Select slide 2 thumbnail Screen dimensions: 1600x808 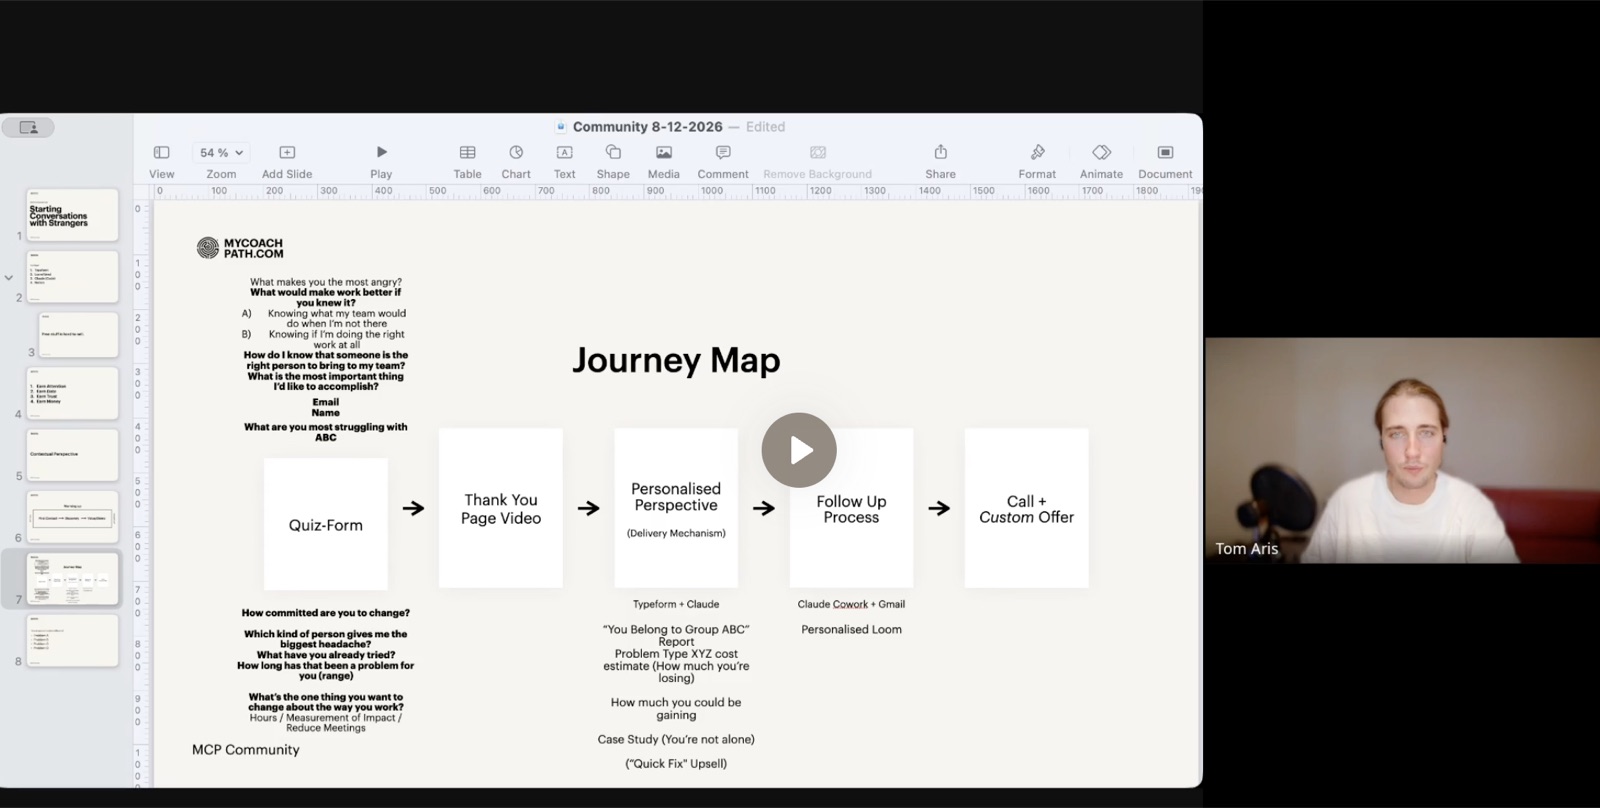tap(72, 277)
